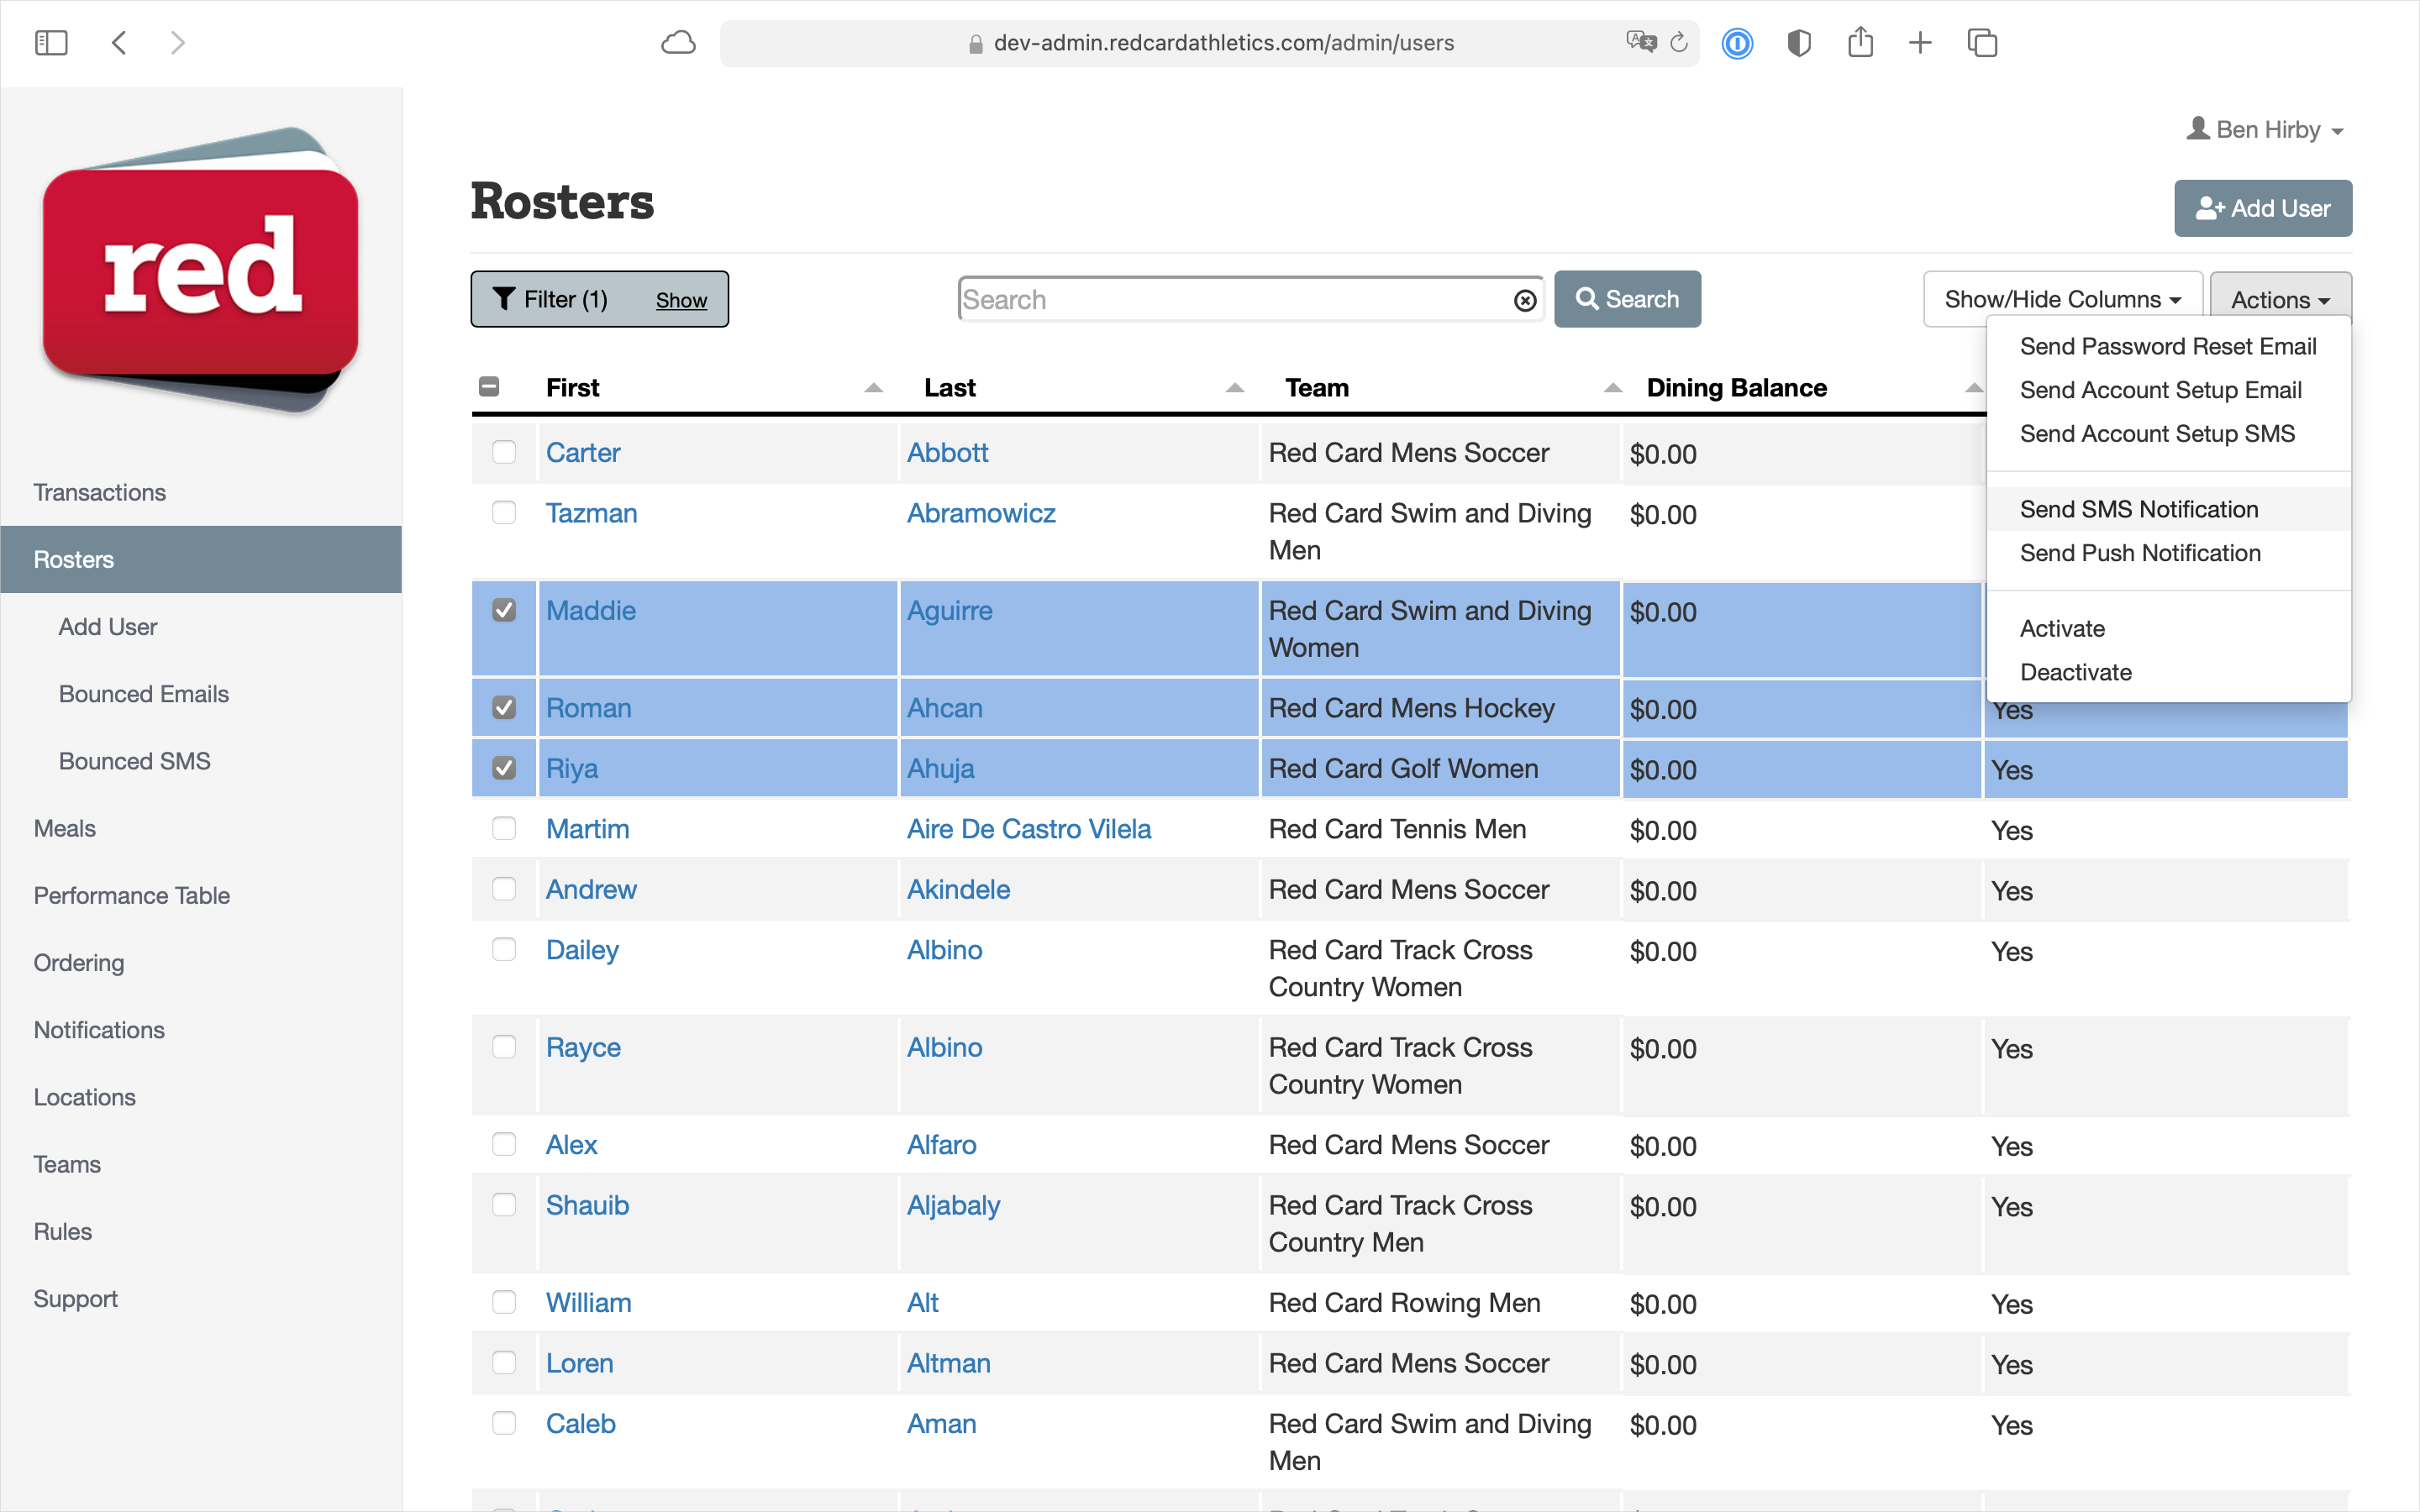Sort by Team column arrow

click(x=1613, y=388)
